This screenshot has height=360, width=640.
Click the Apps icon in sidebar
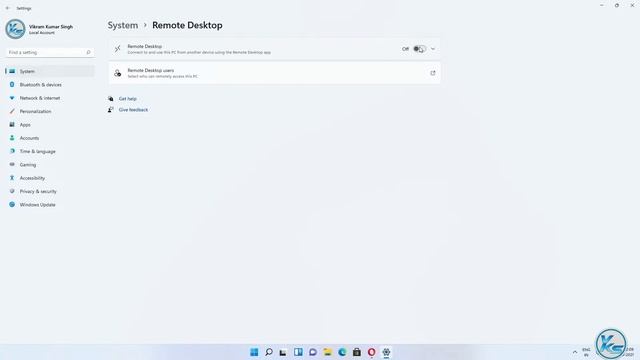coord(12,124)
